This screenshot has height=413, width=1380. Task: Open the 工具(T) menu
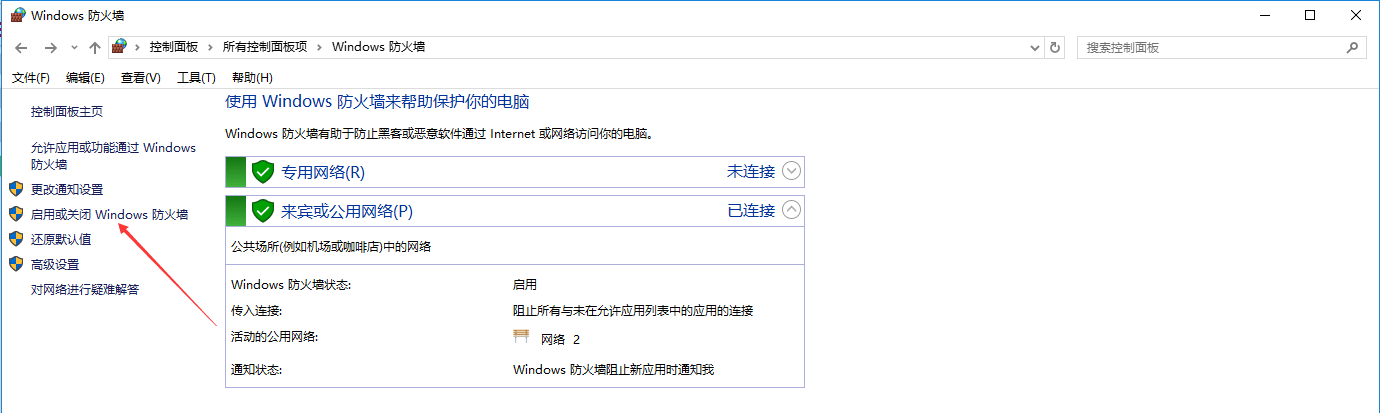point(196,78)
